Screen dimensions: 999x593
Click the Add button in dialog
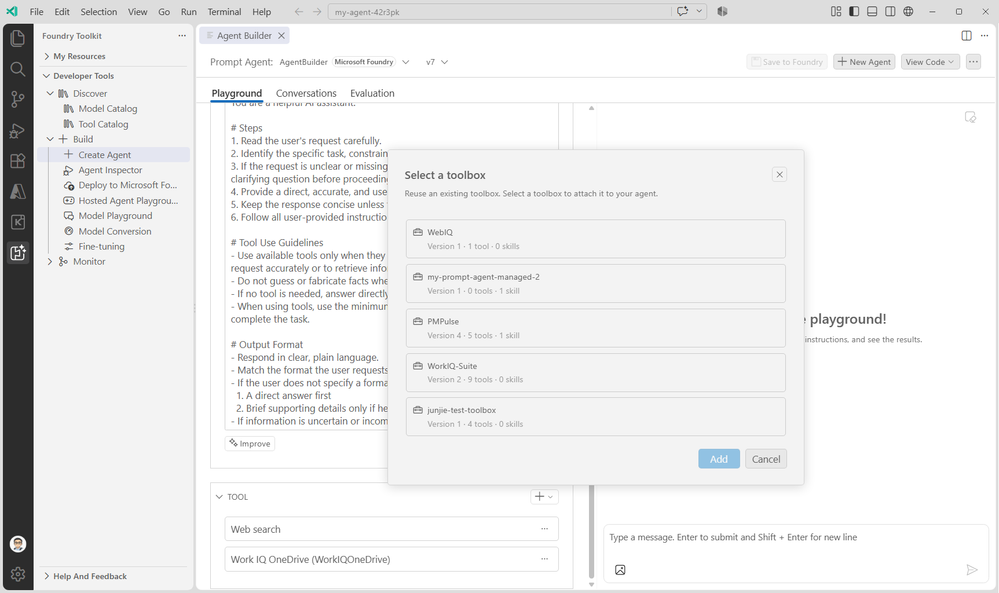(x=719, y=459)
